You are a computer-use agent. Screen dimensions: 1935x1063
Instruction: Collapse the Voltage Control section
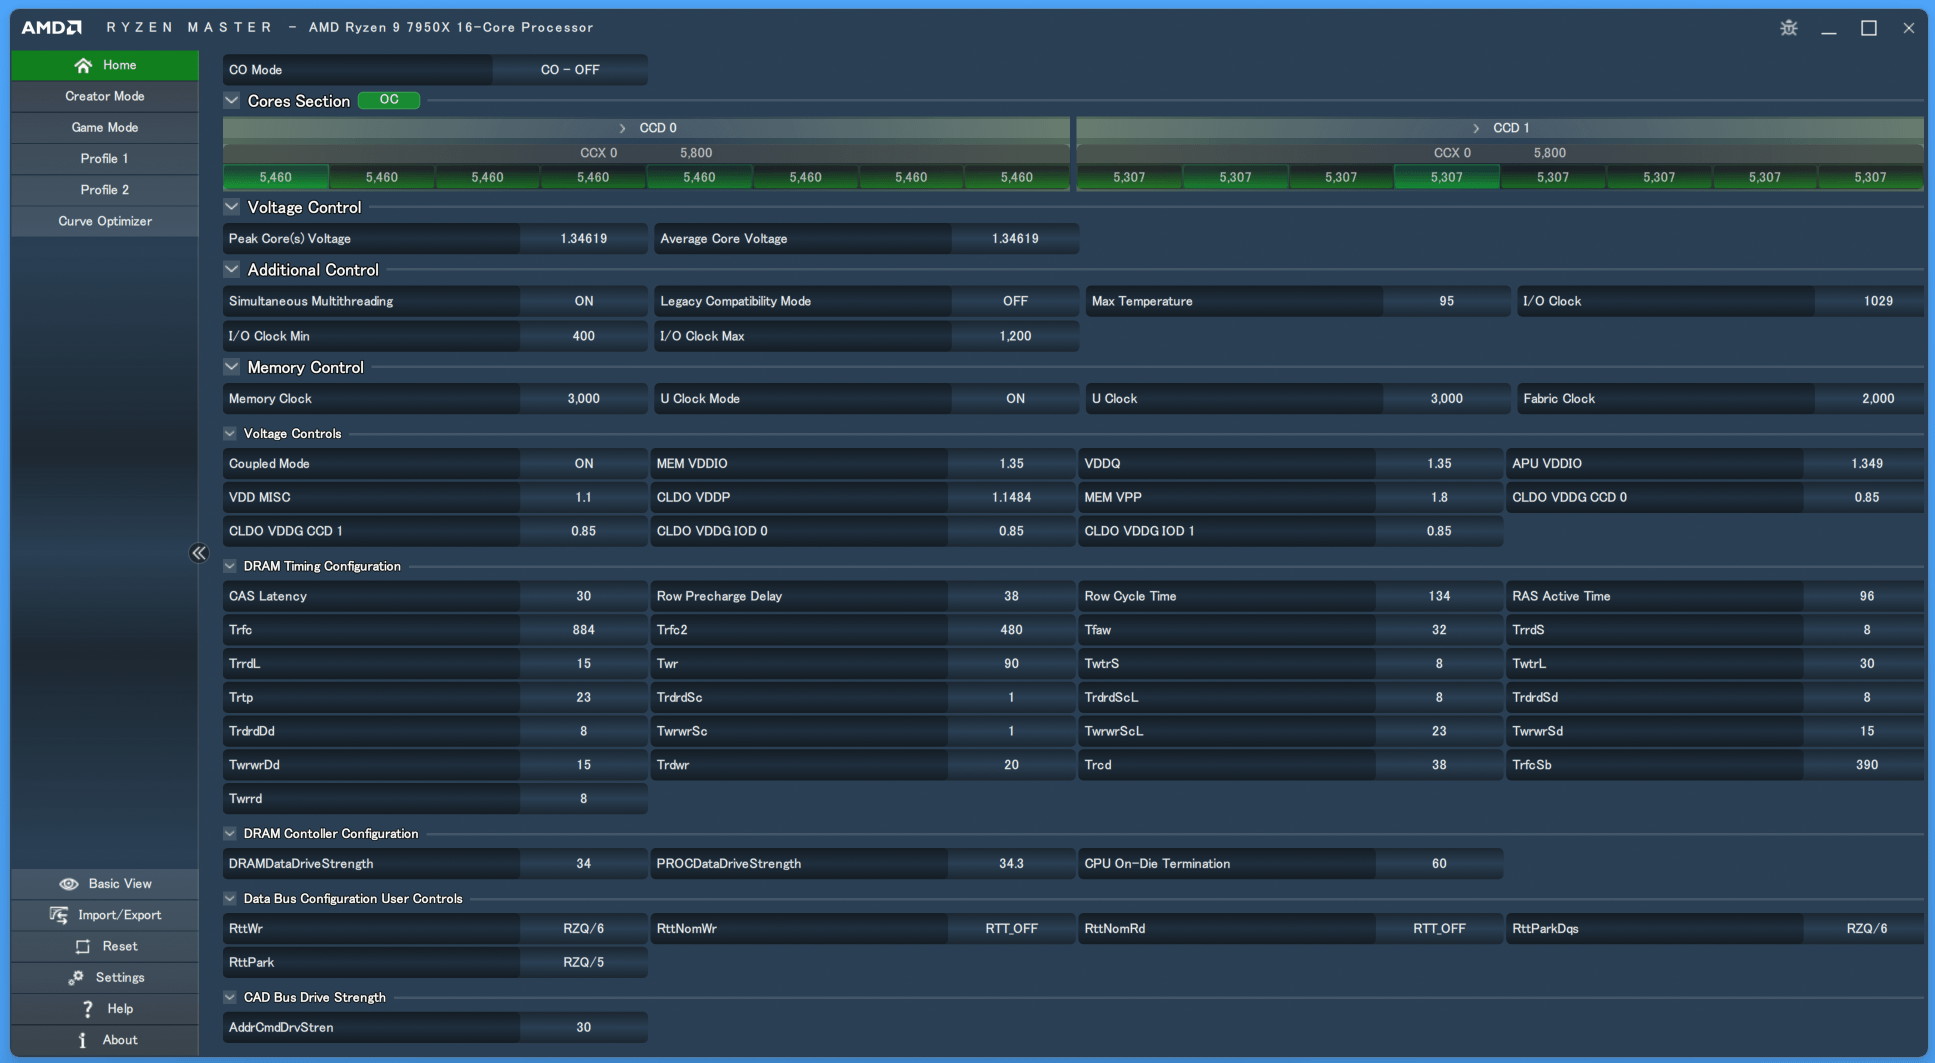coord(232,207)
